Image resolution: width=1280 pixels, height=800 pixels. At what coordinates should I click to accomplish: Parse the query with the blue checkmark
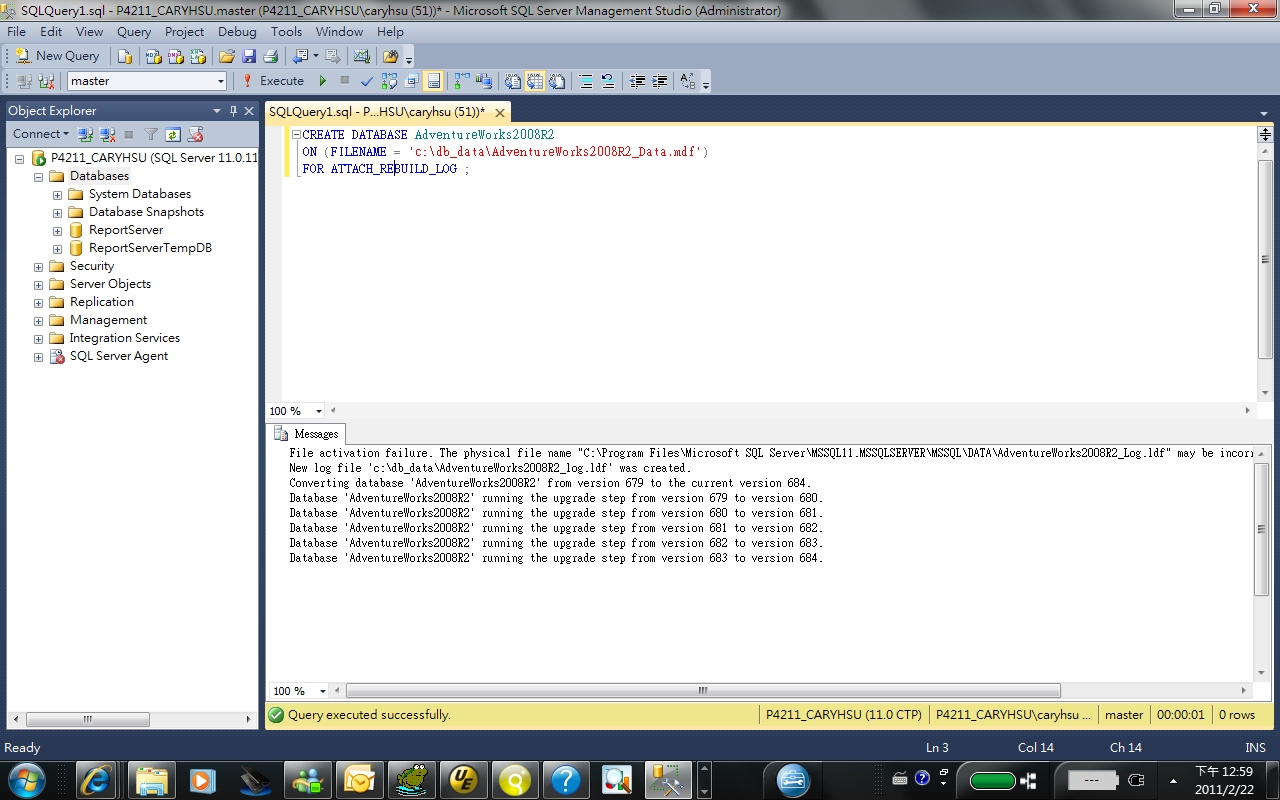click(x=367, y=81)
